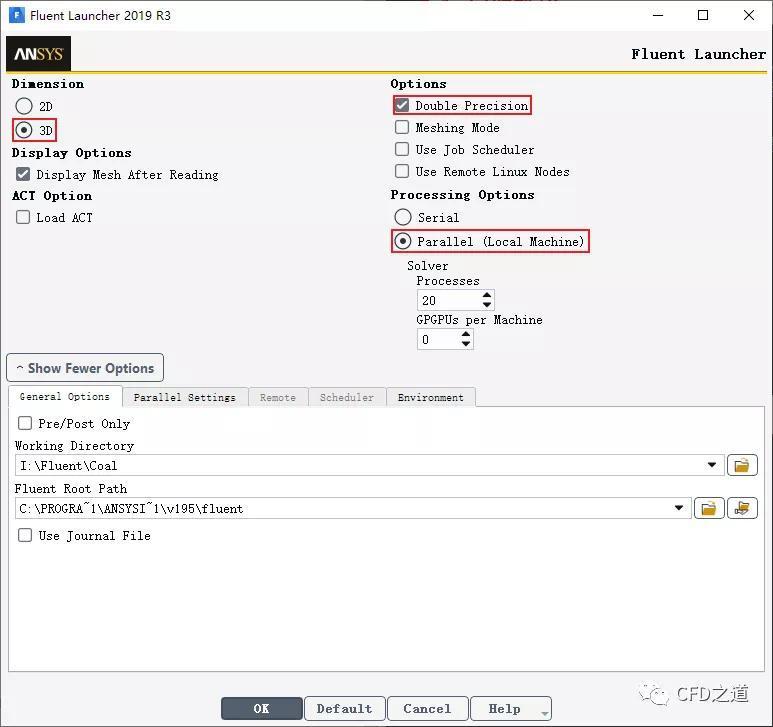Click reset Fluent Root Path icon
This screenshot has height=727, width=773.
coord(742,508)
